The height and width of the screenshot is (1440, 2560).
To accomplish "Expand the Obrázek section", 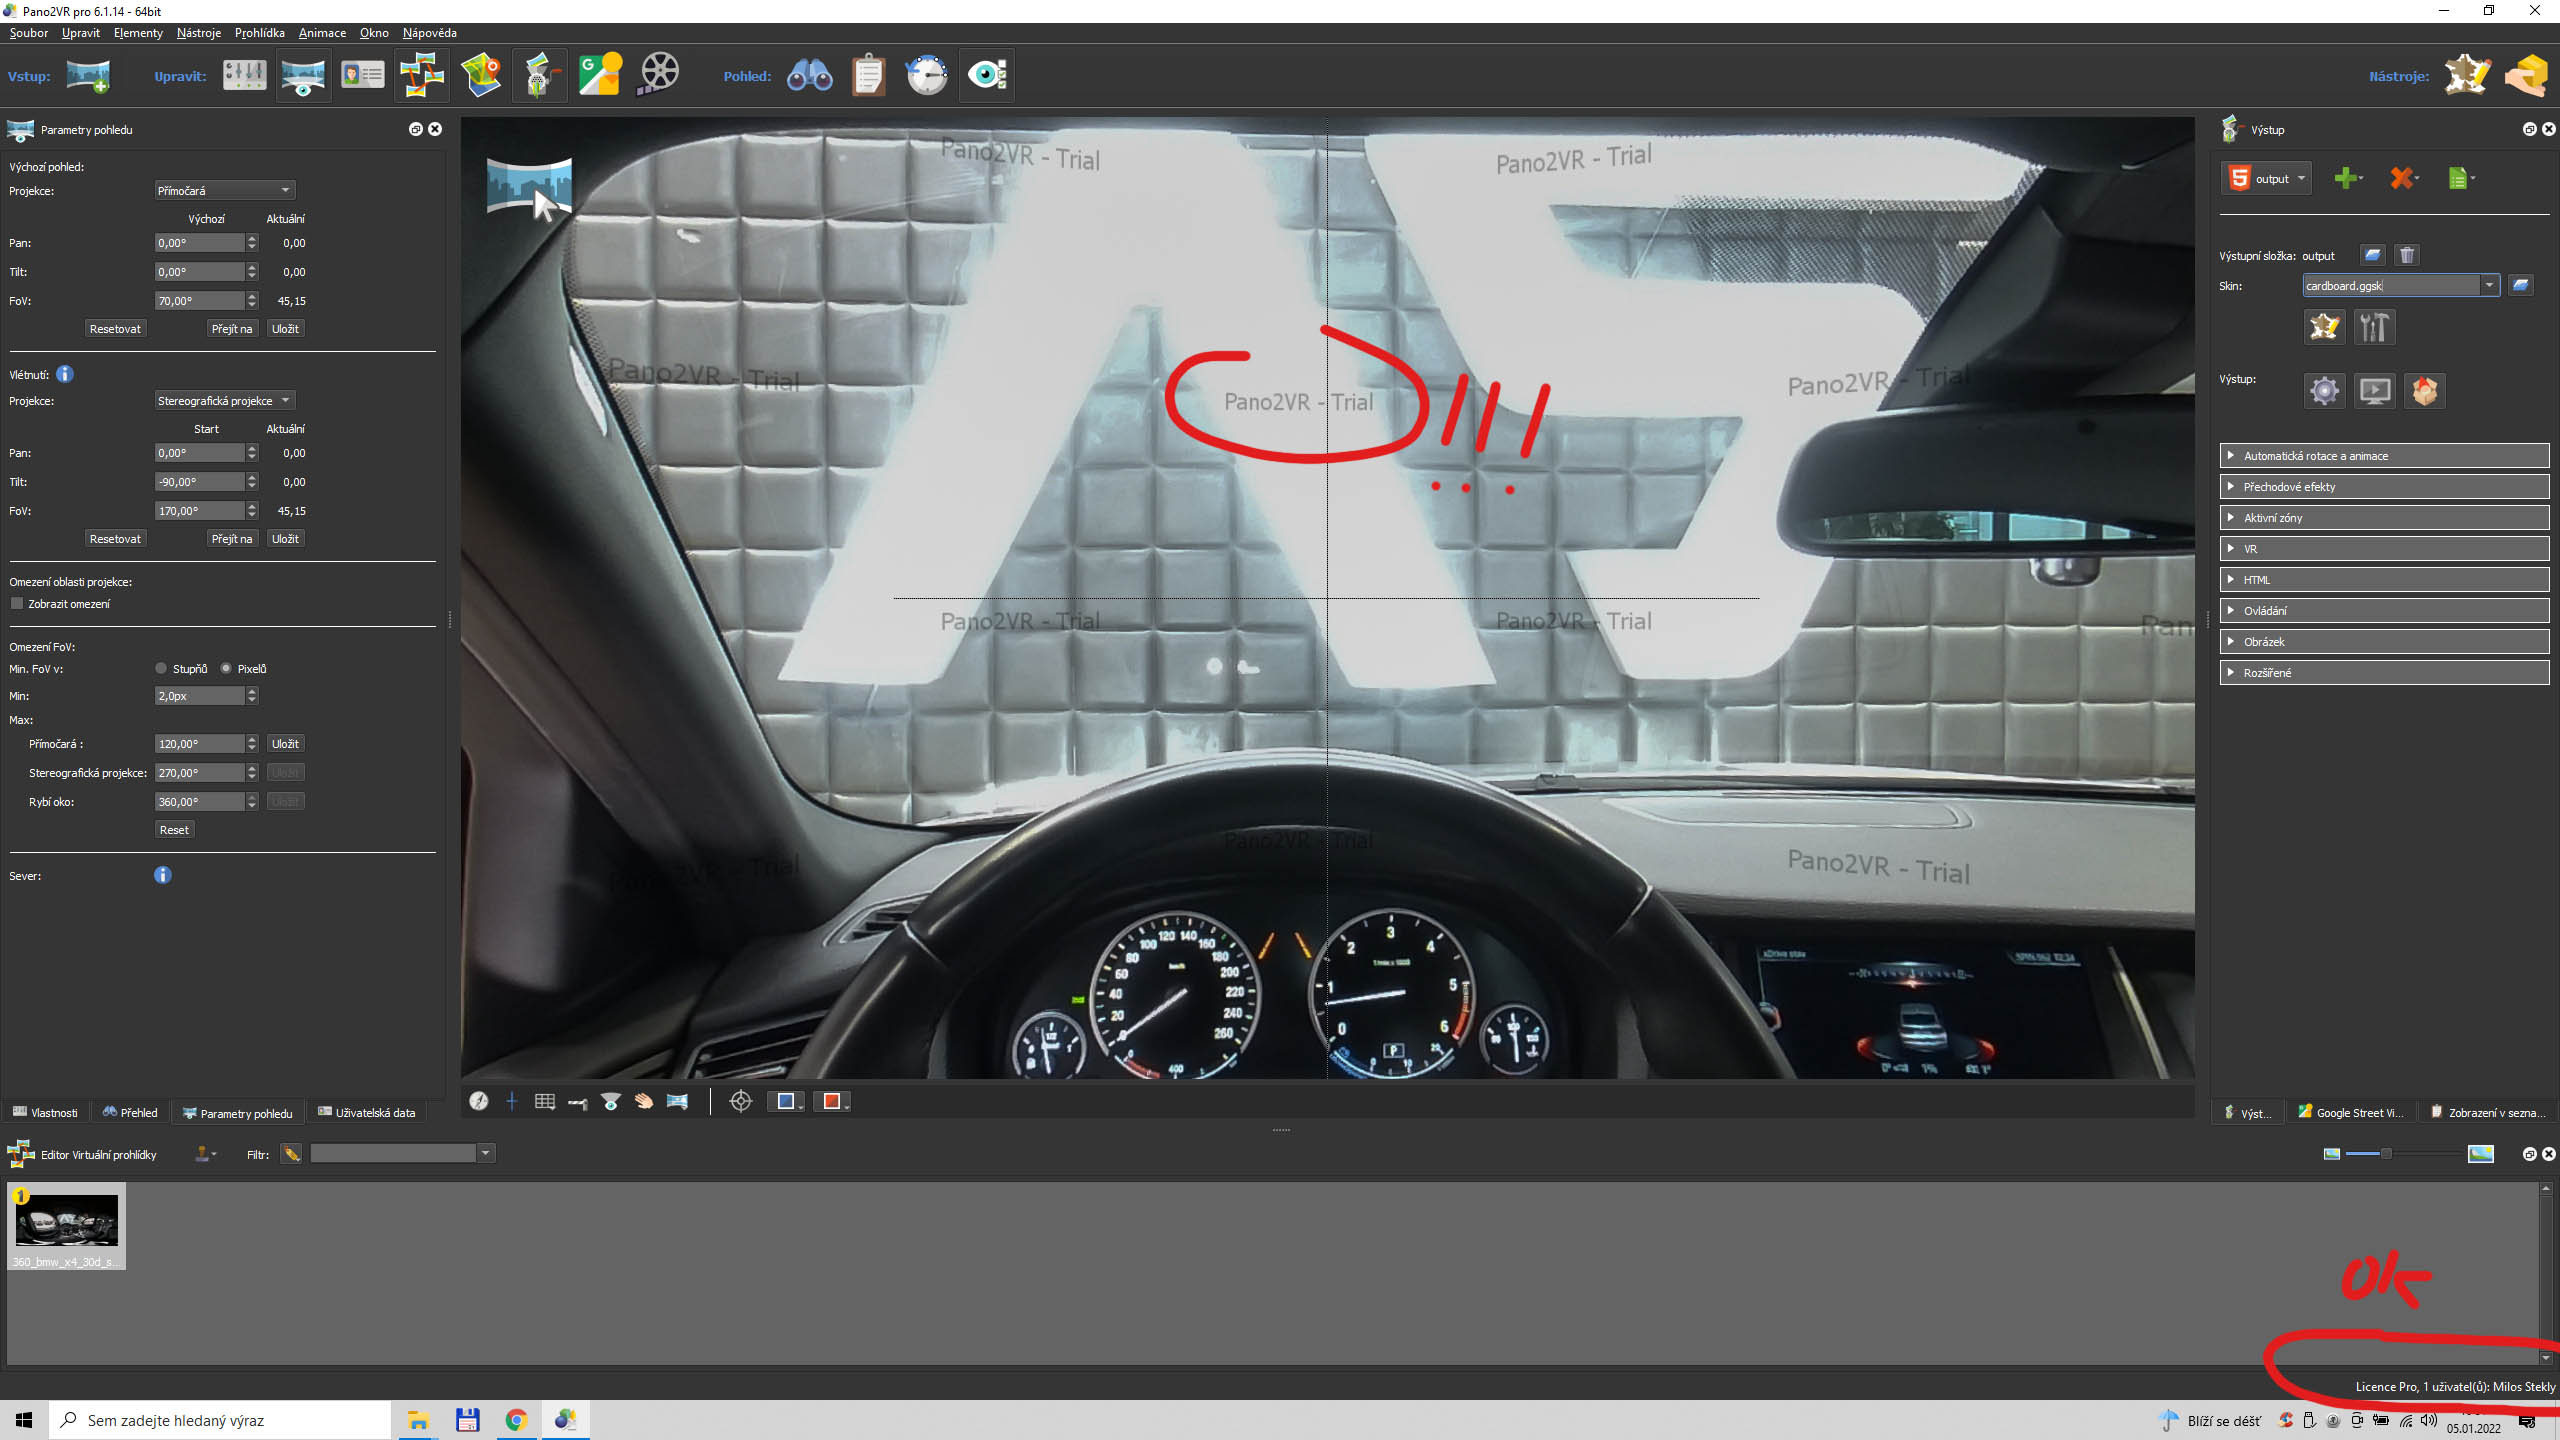I will point(2384,641).
